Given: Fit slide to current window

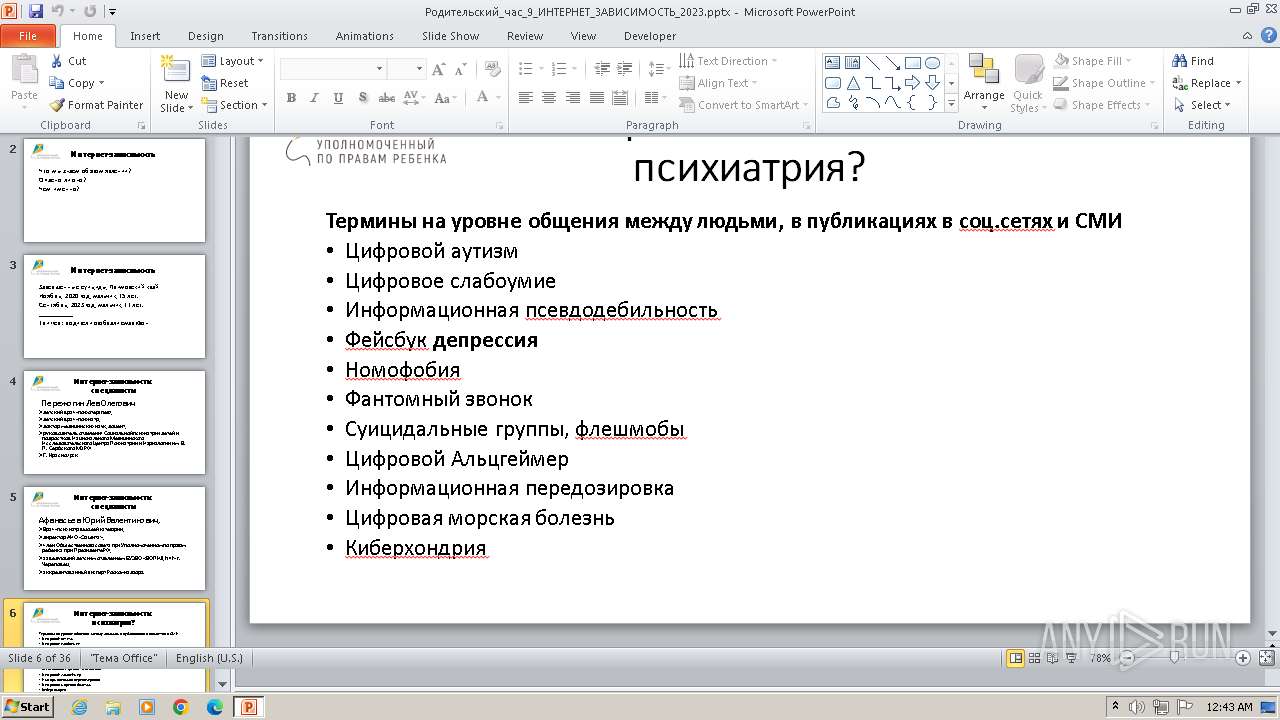Looking at the screenshot, I should 1265,658.
